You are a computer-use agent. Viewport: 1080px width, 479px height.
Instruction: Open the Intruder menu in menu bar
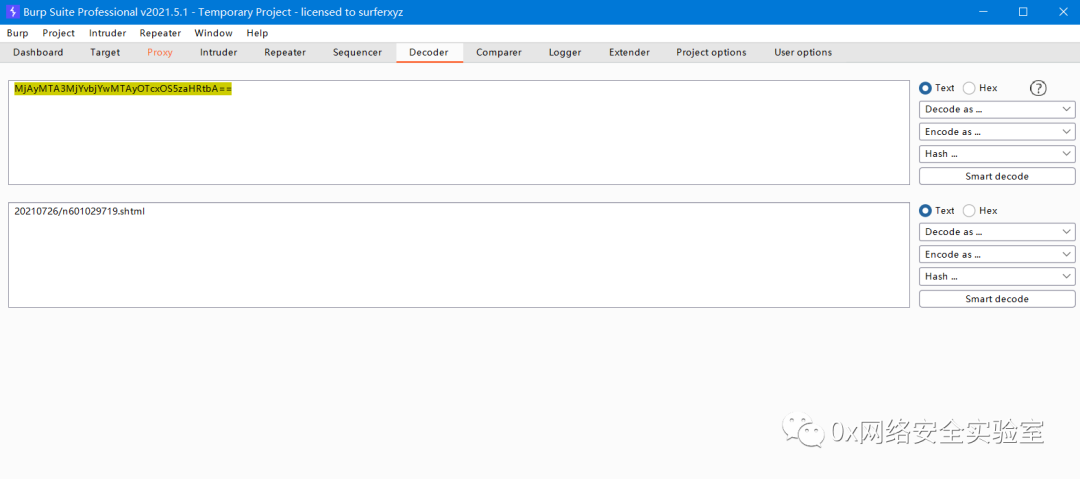(x=107, y=33)
